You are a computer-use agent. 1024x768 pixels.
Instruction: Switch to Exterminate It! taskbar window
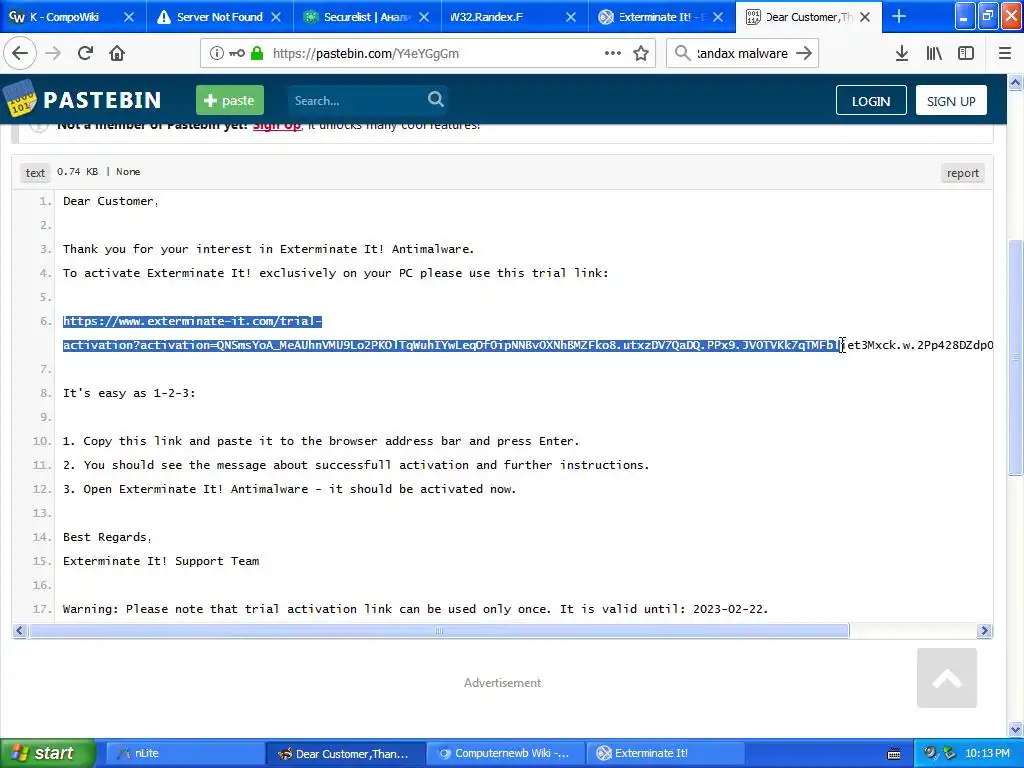(665, 753)
